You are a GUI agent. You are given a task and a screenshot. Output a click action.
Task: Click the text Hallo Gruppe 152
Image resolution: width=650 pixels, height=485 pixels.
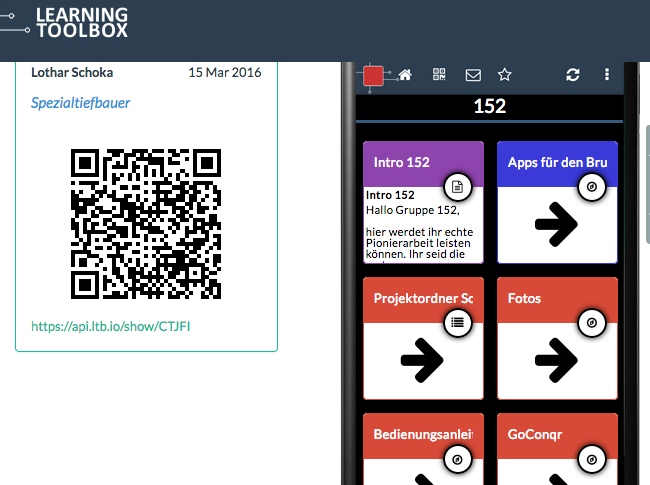pyautogui.click(x=412, y=210)
